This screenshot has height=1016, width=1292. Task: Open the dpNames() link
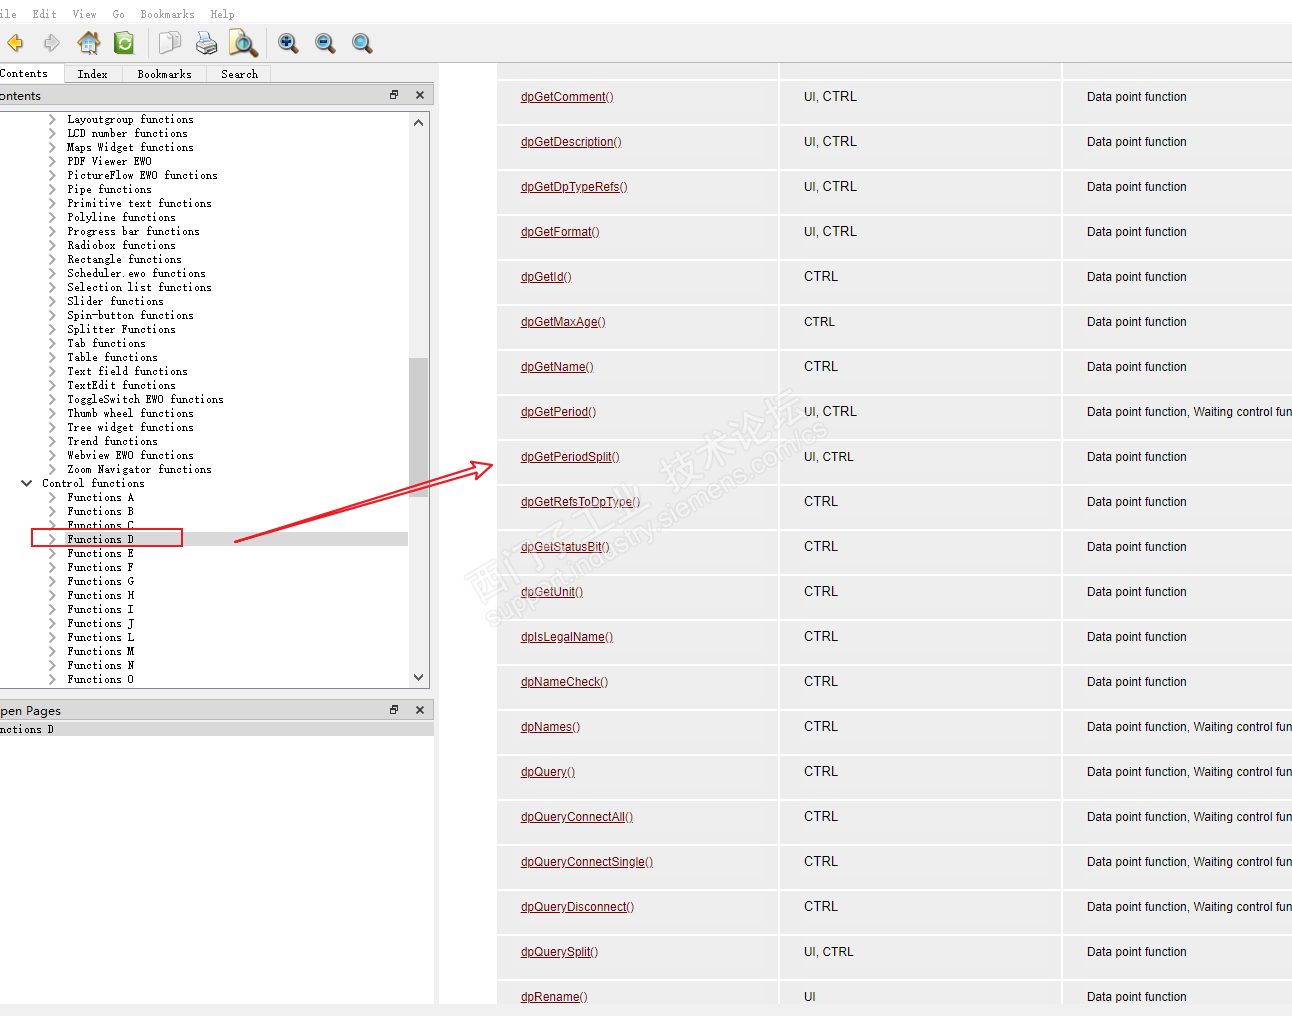pyautogui.click(x=550, y=727)
